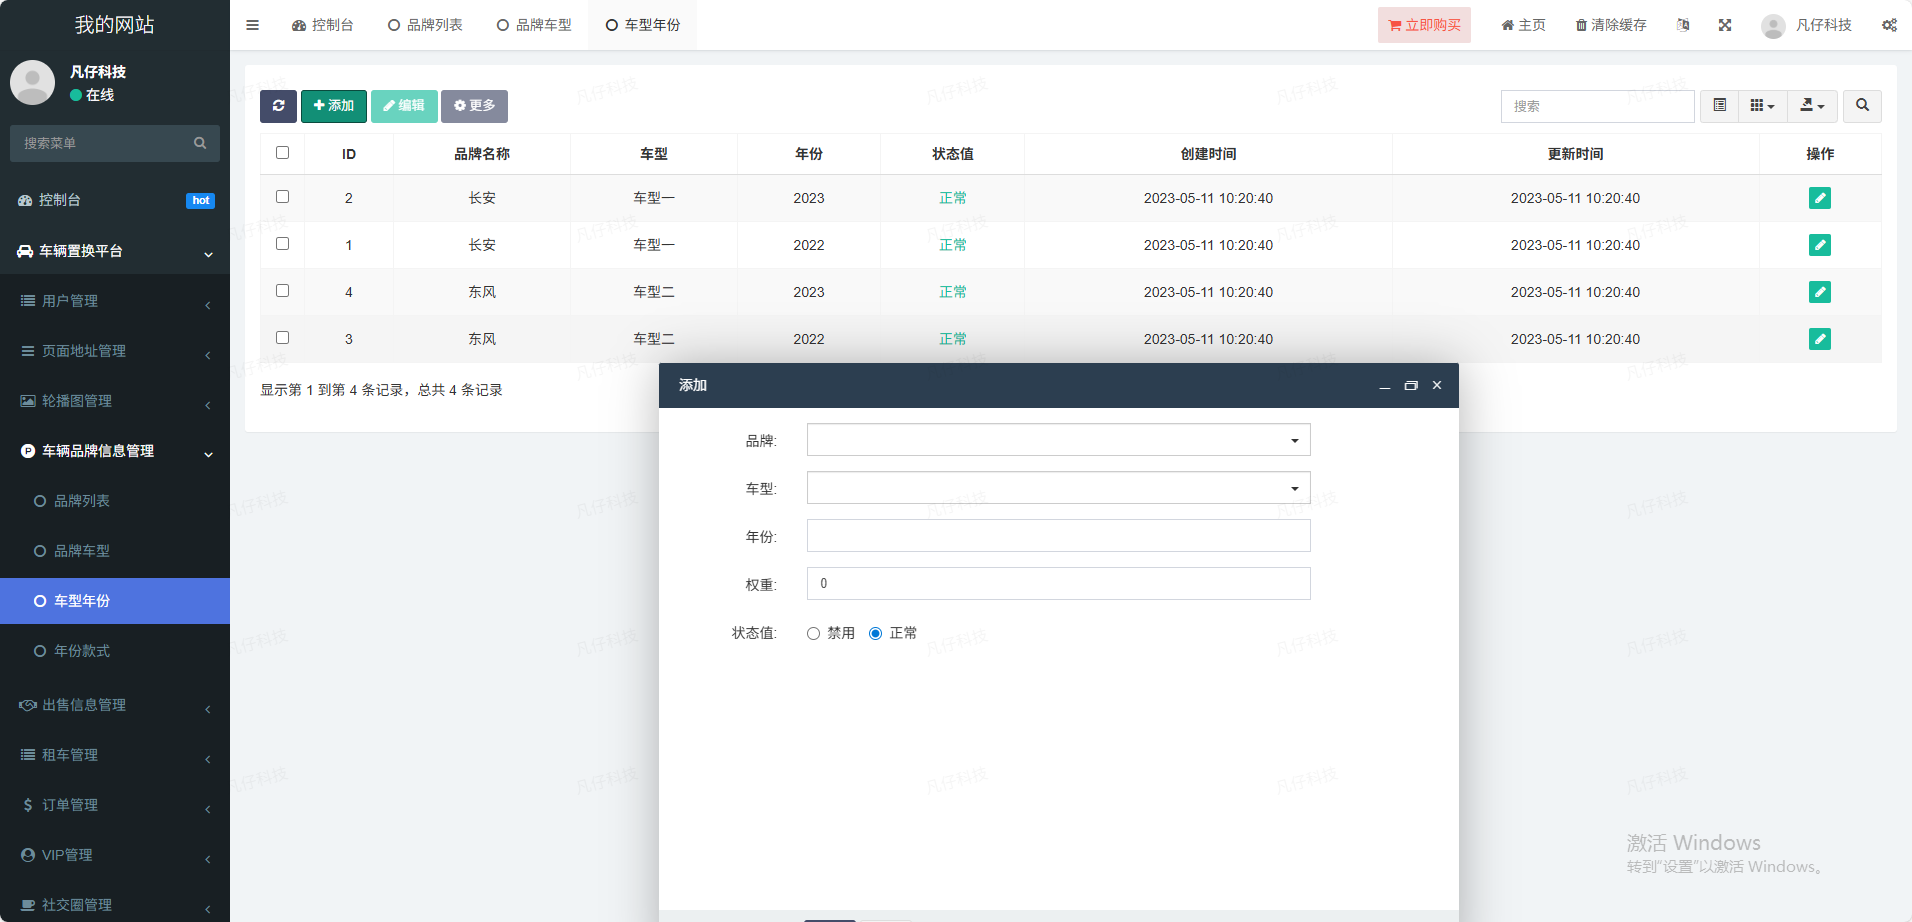The width and height of the screenshot is (1912, 922).
Task: Click the green 添加 button
Action: pyautogui.click(x=334, y=106)
